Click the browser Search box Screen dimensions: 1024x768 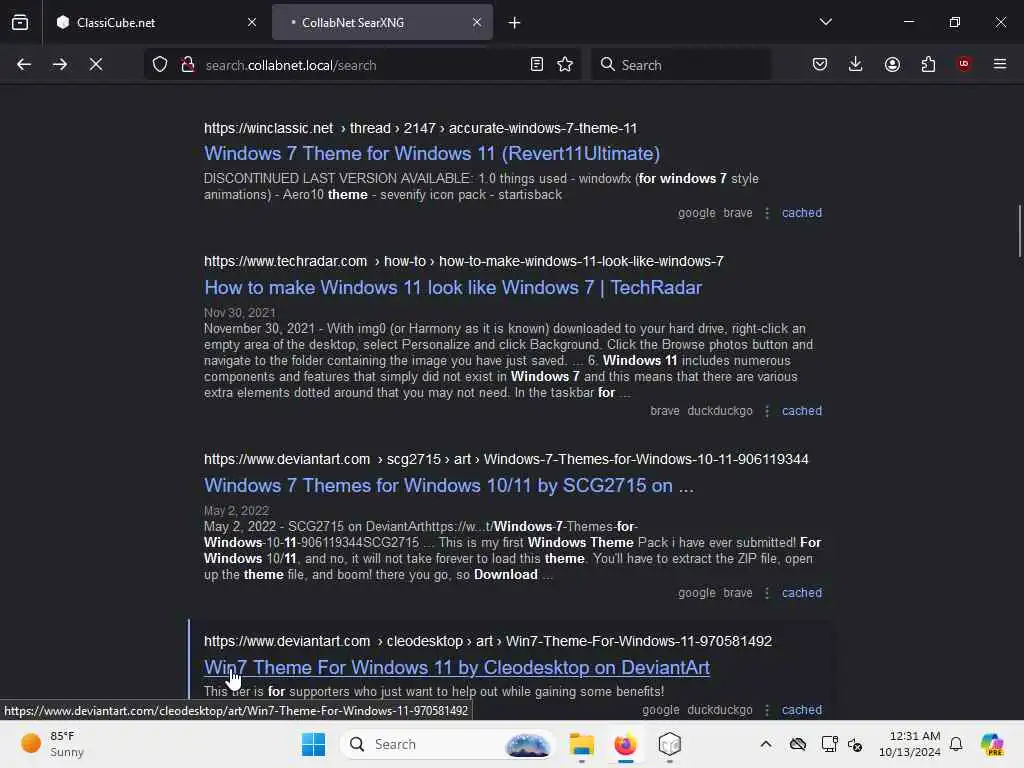(681, 65)
